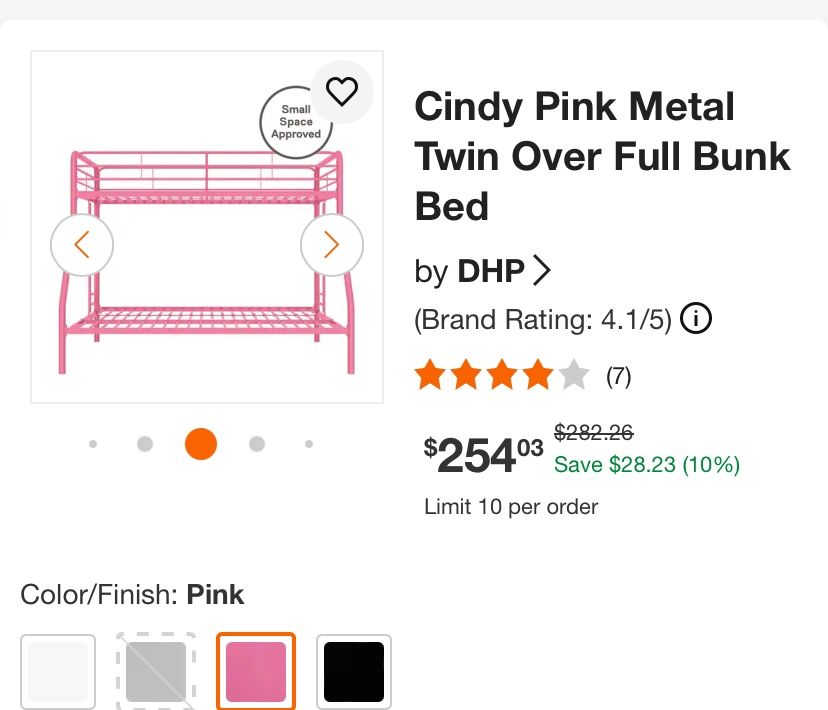Select the active third carousel dot

(200, 443)
